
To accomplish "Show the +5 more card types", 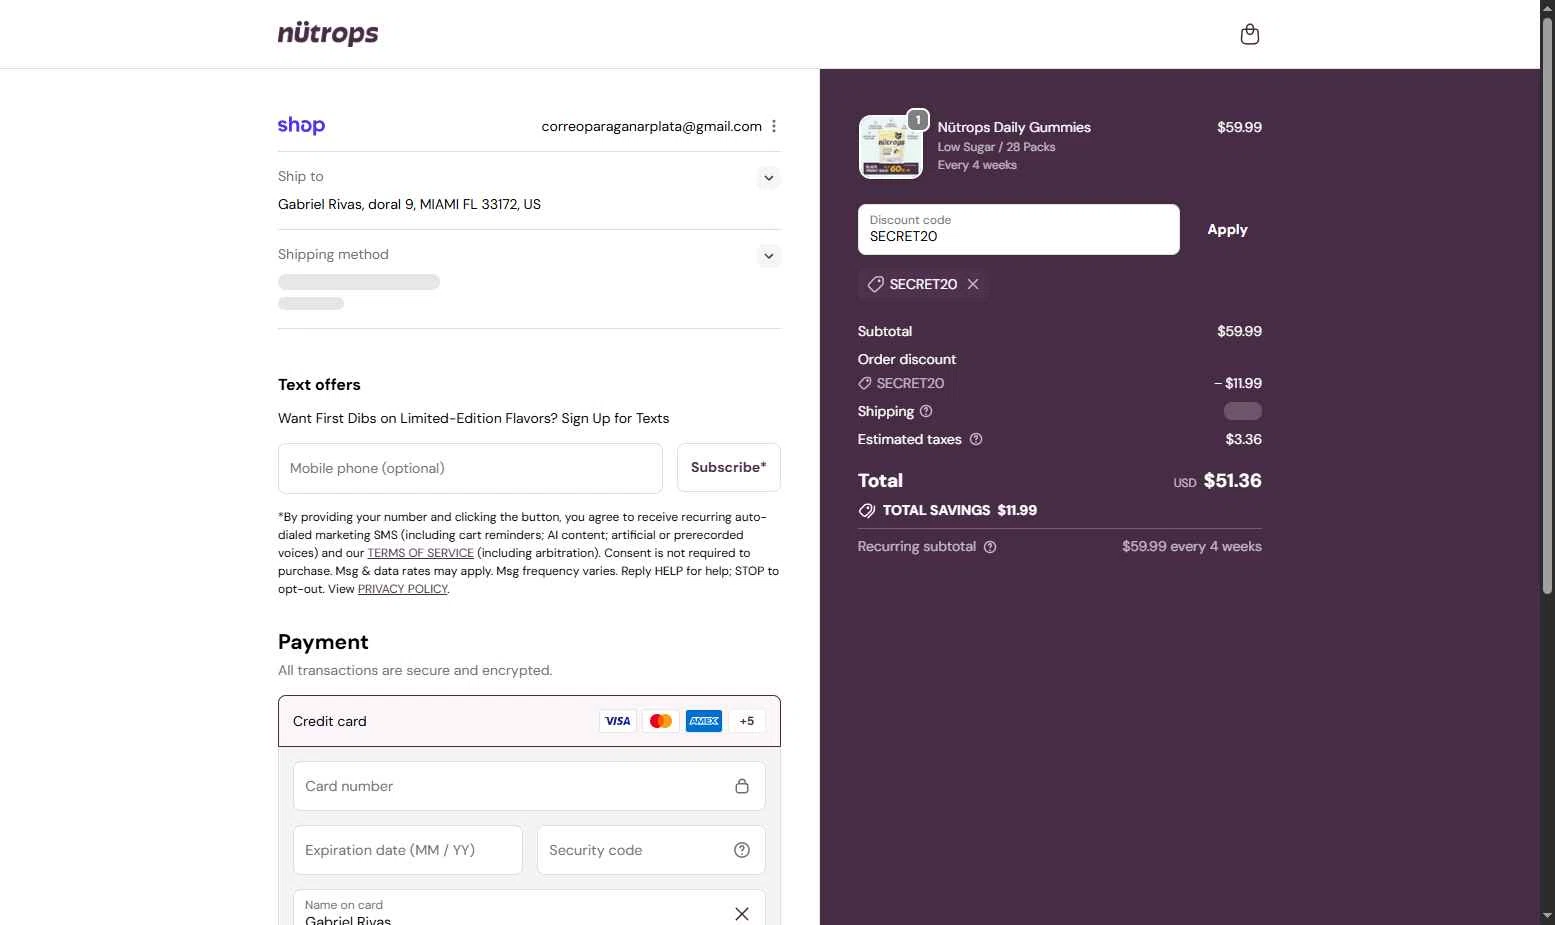I will (x=747, y=721).
